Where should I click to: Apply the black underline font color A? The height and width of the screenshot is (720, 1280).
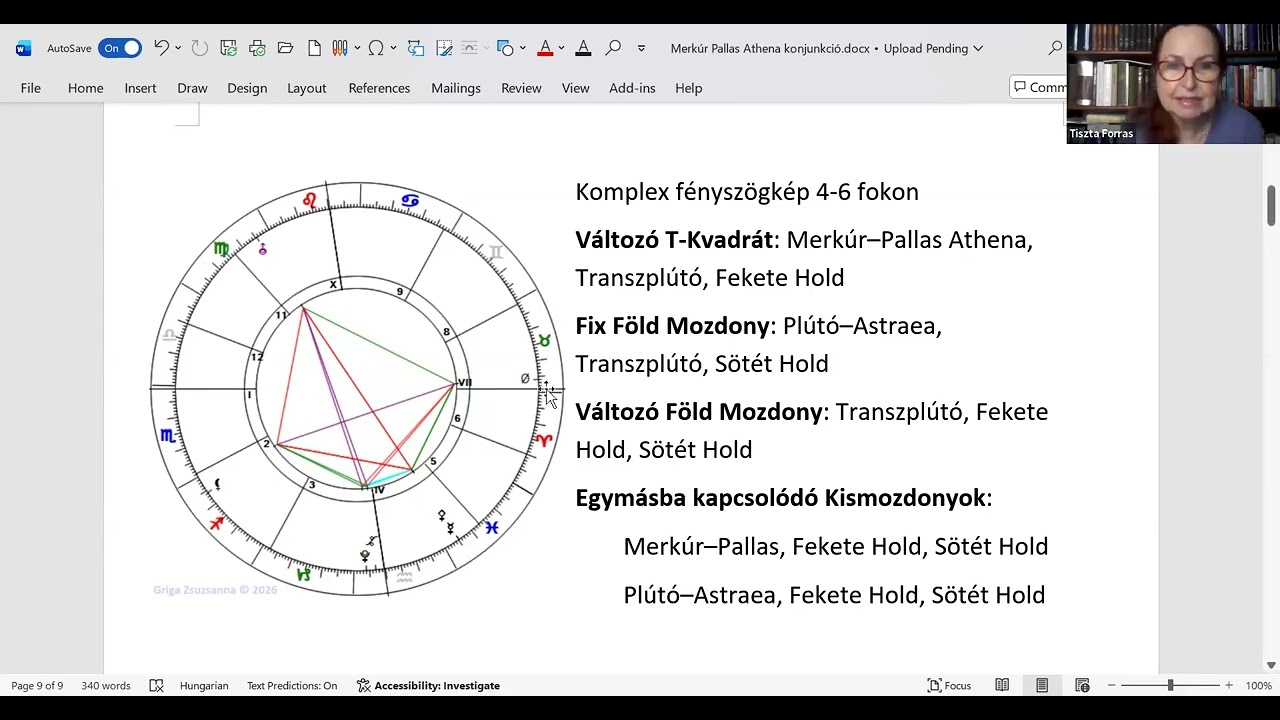tap(583, 48)
